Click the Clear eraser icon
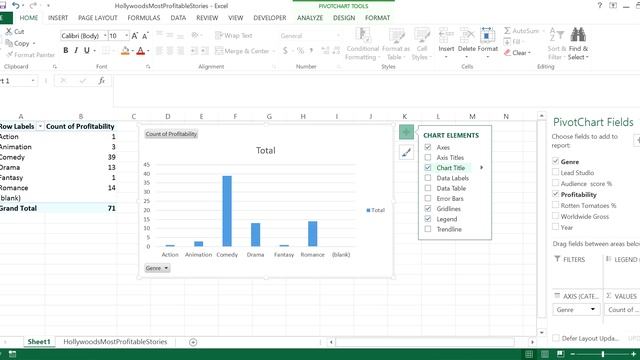Viewport: 640px width, 360px height. pos(507,53)
